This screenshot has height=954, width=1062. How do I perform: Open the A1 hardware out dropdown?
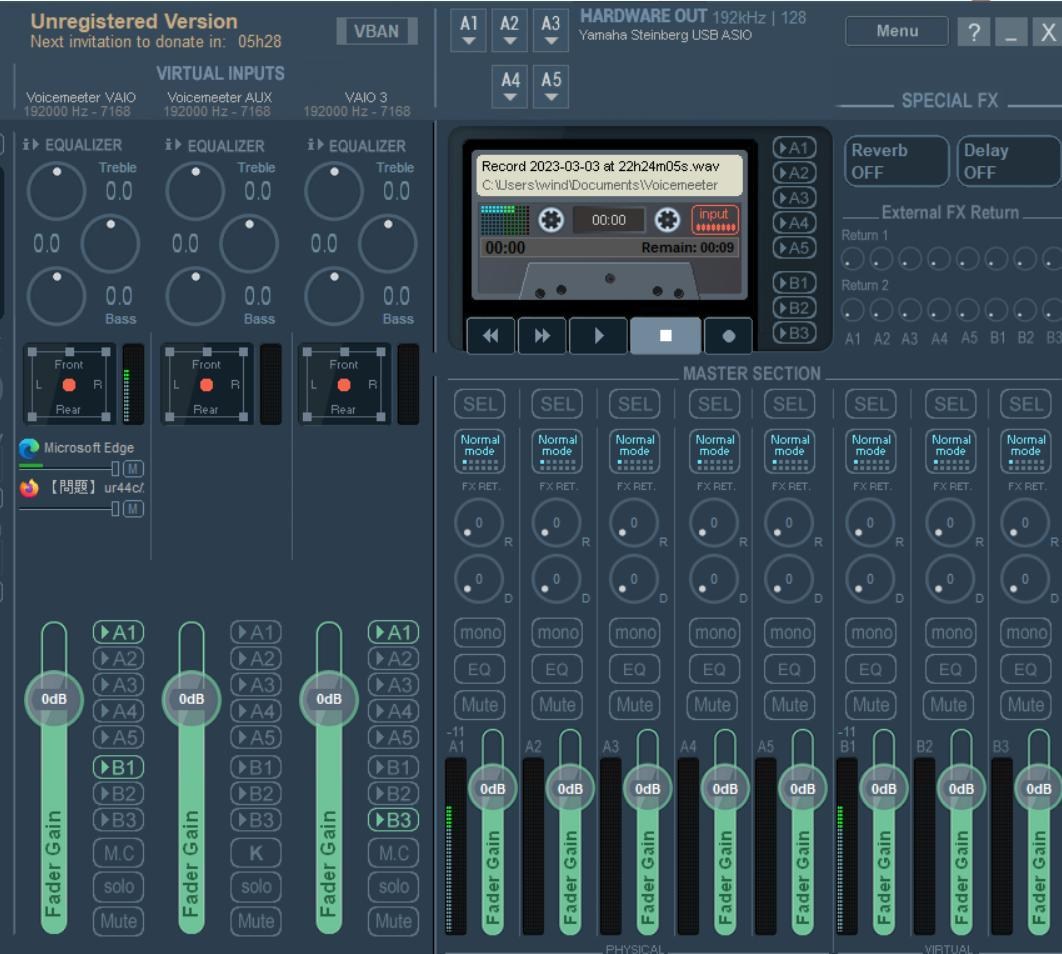click(x=468, y=31)
